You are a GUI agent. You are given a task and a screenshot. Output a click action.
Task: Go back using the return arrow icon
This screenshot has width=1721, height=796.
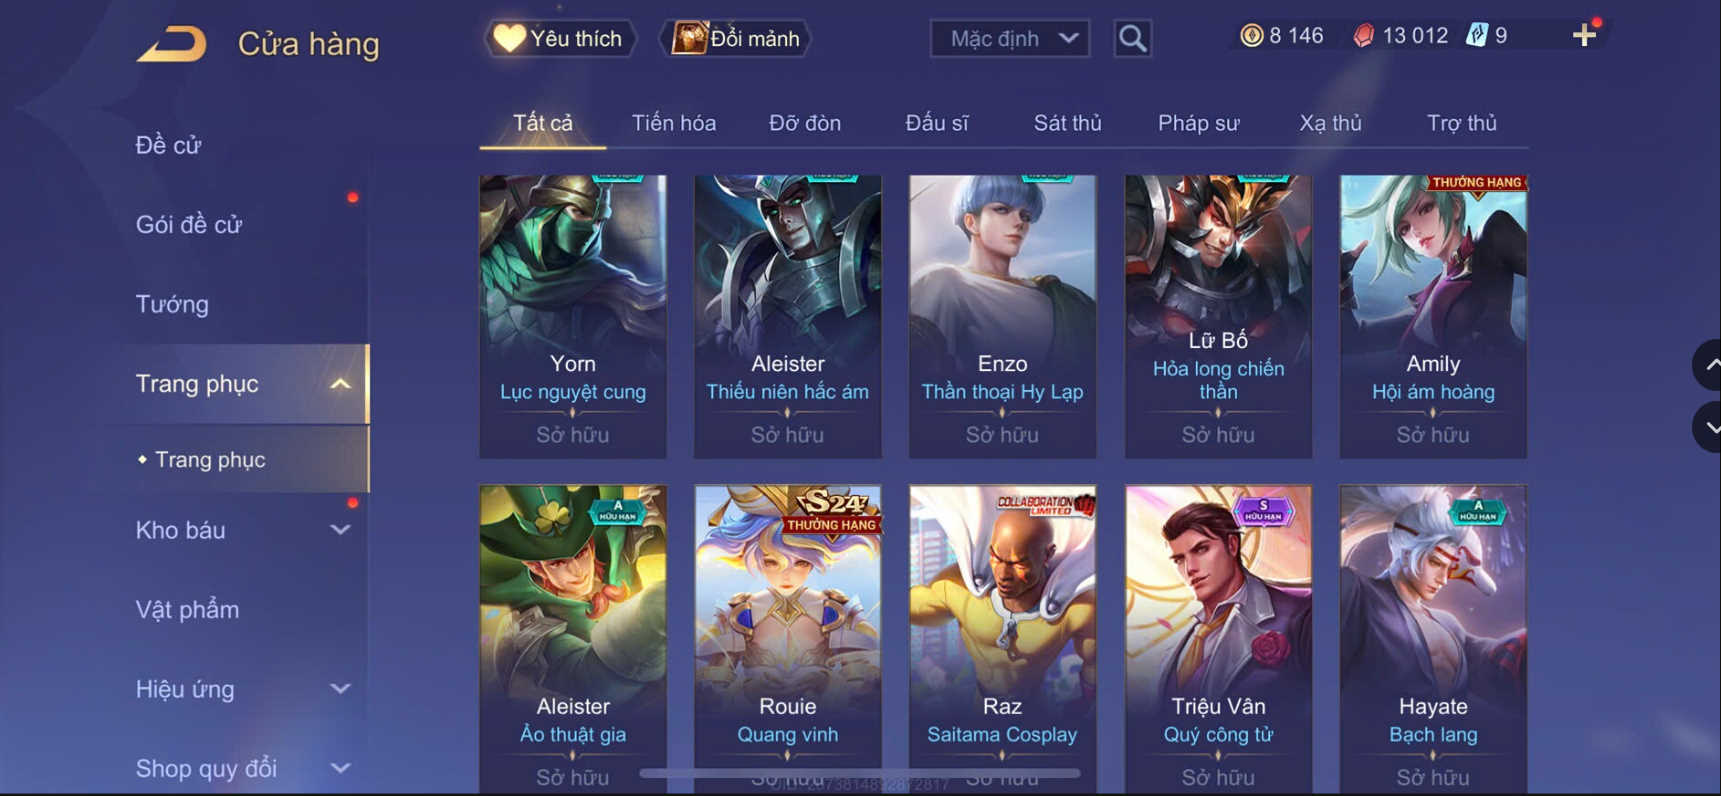click(x=172, y=44)
